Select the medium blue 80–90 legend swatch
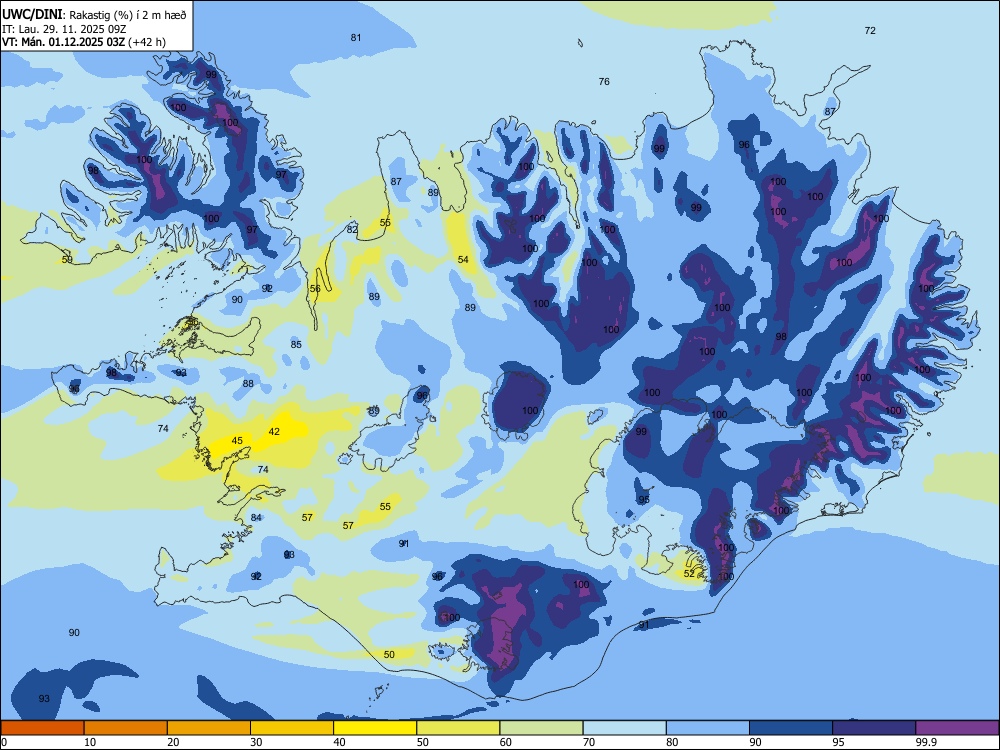 [x=708, y=728]
